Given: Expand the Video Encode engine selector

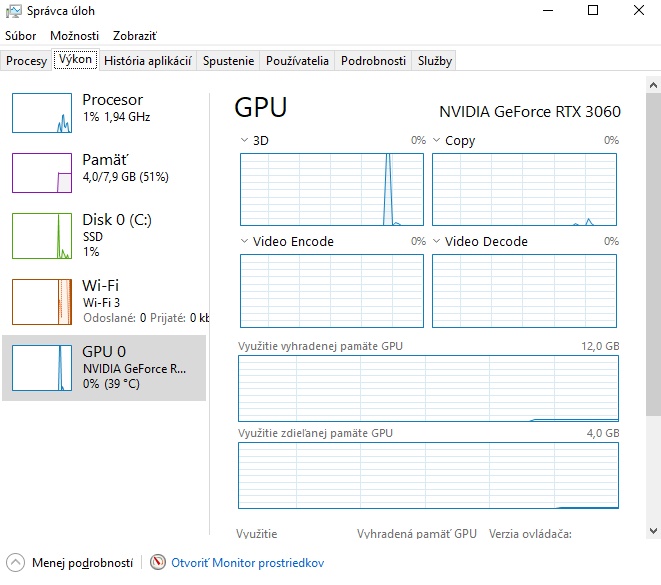Looking at the screenshot, I should point(245,241).
